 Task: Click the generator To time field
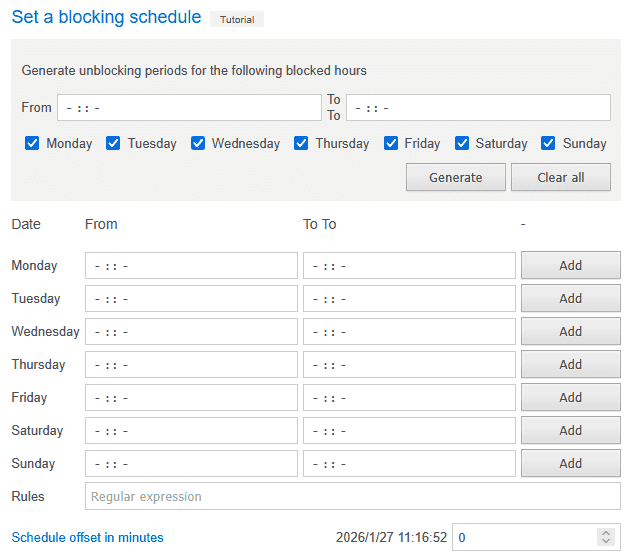[478, 107]
